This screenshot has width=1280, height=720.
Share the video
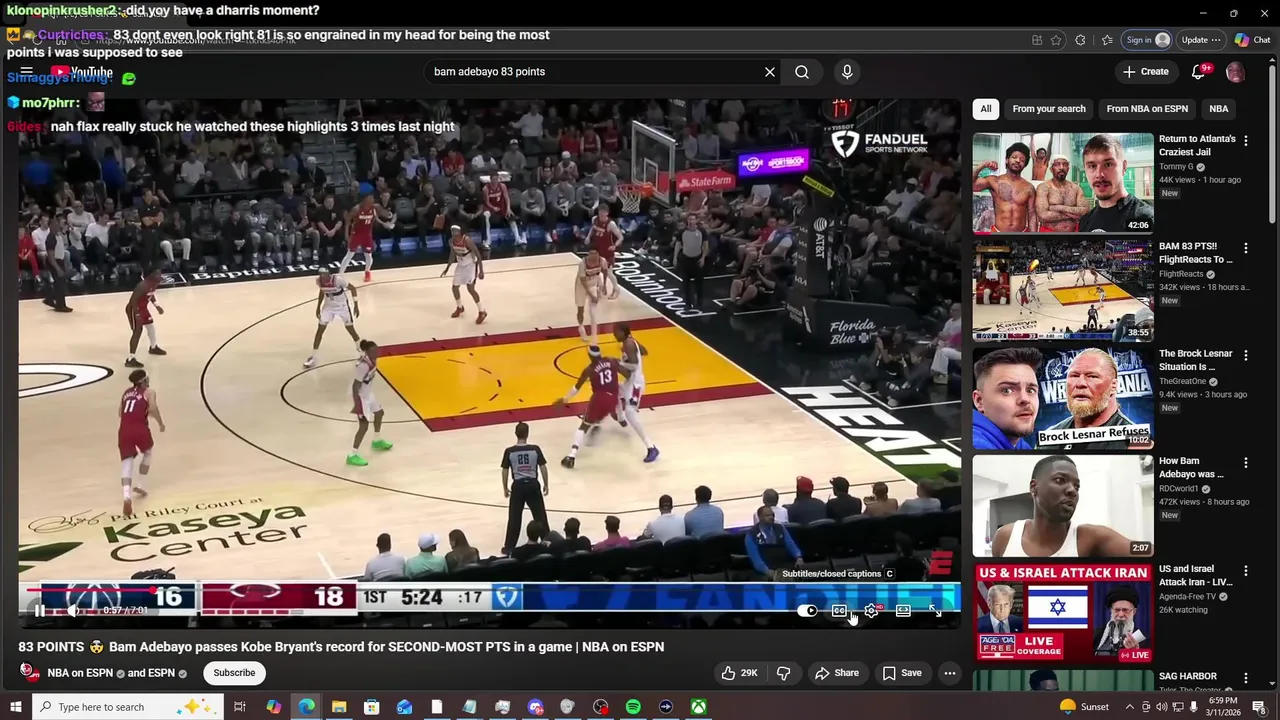pyautogui.click(x=837, y=673)
